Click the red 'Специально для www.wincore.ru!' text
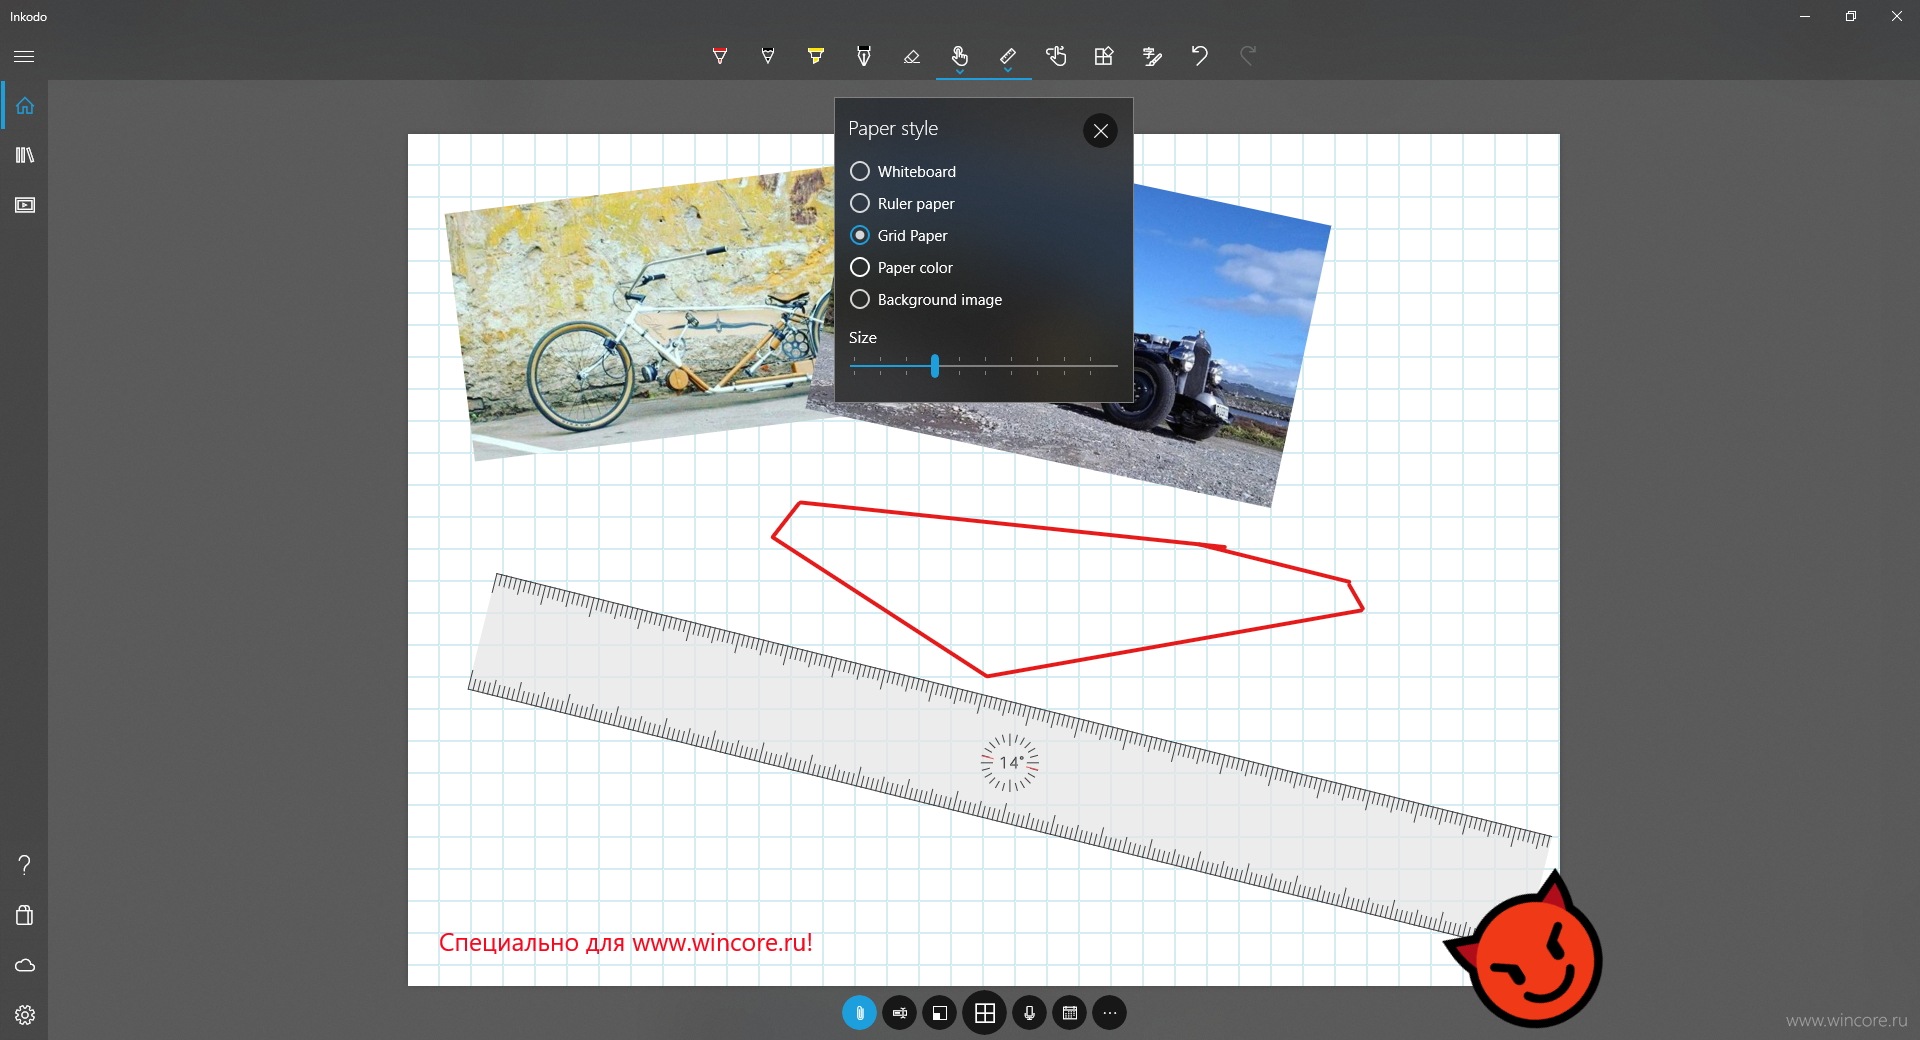Image resolution: width=1920 pixels, height=1040 pixels. pyautogui.click(x=626, y=943)
